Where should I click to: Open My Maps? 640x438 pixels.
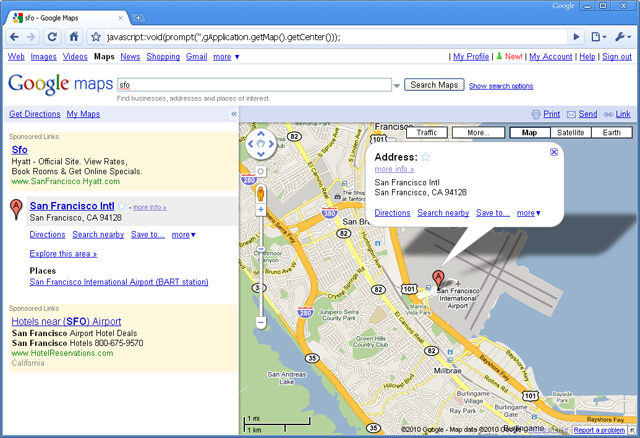coord(83,114)
